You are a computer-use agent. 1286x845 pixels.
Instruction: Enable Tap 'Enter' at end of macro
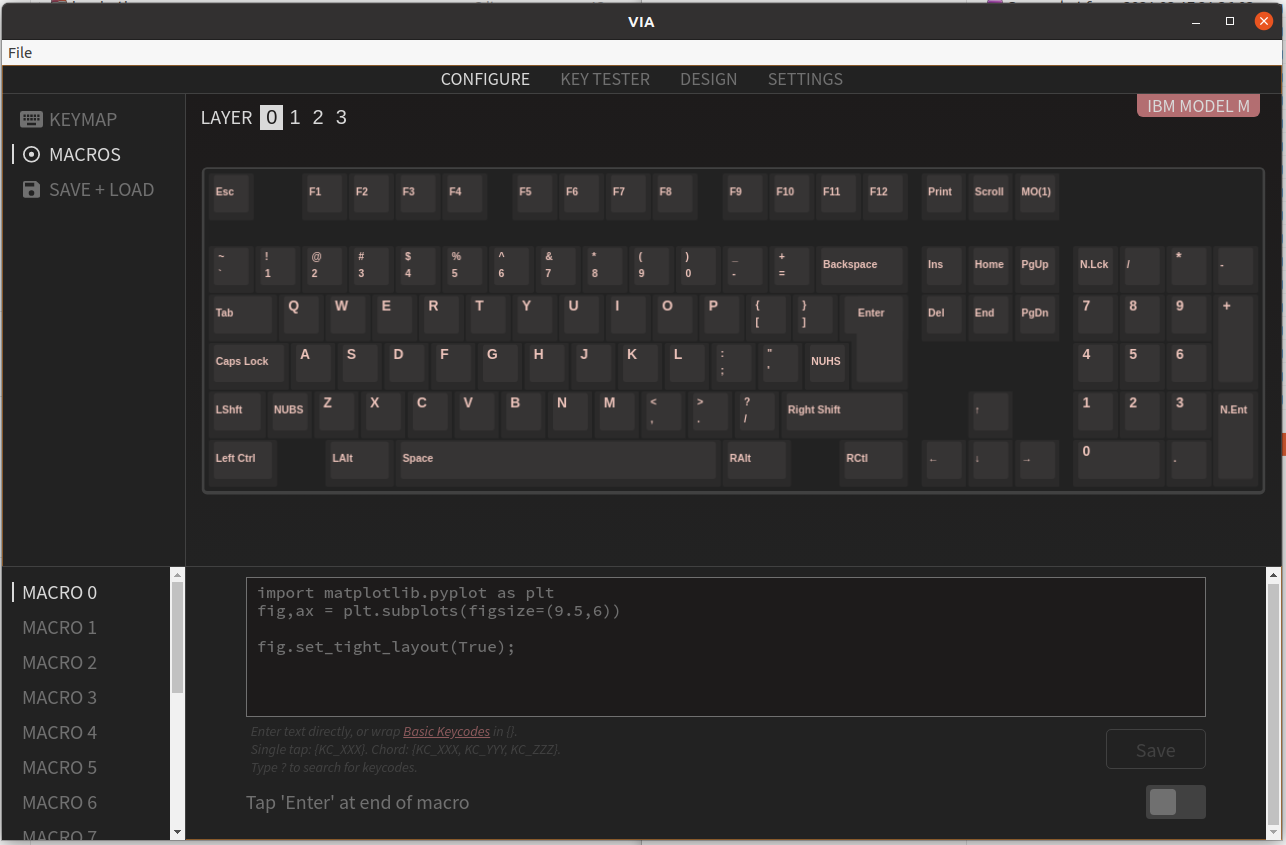[x=1175, y=801]
